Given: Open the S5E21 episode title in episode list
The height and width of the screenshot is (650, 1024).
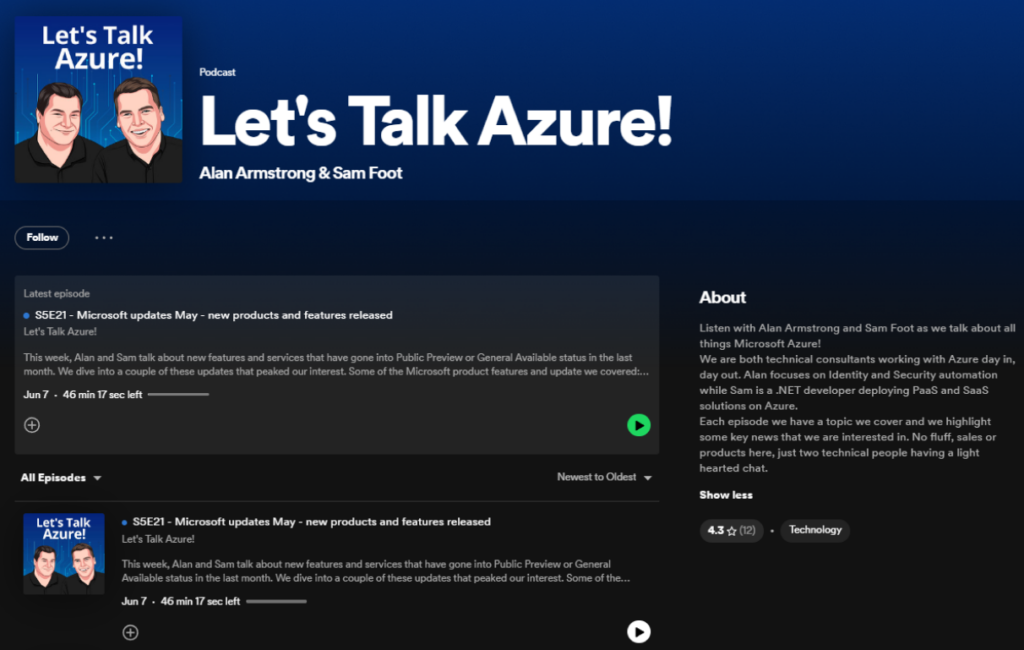Looking at the screenshot, I should (311, 522).
